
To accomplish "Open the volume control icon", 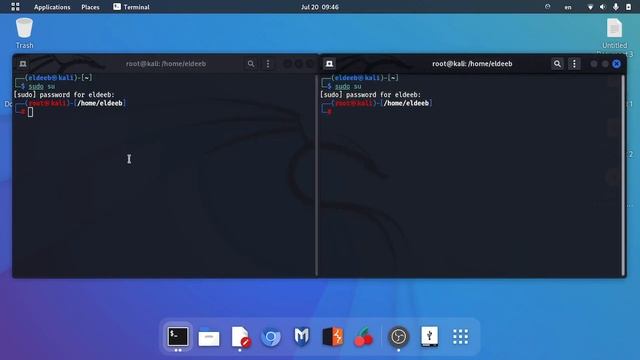I will click(602, 7).
